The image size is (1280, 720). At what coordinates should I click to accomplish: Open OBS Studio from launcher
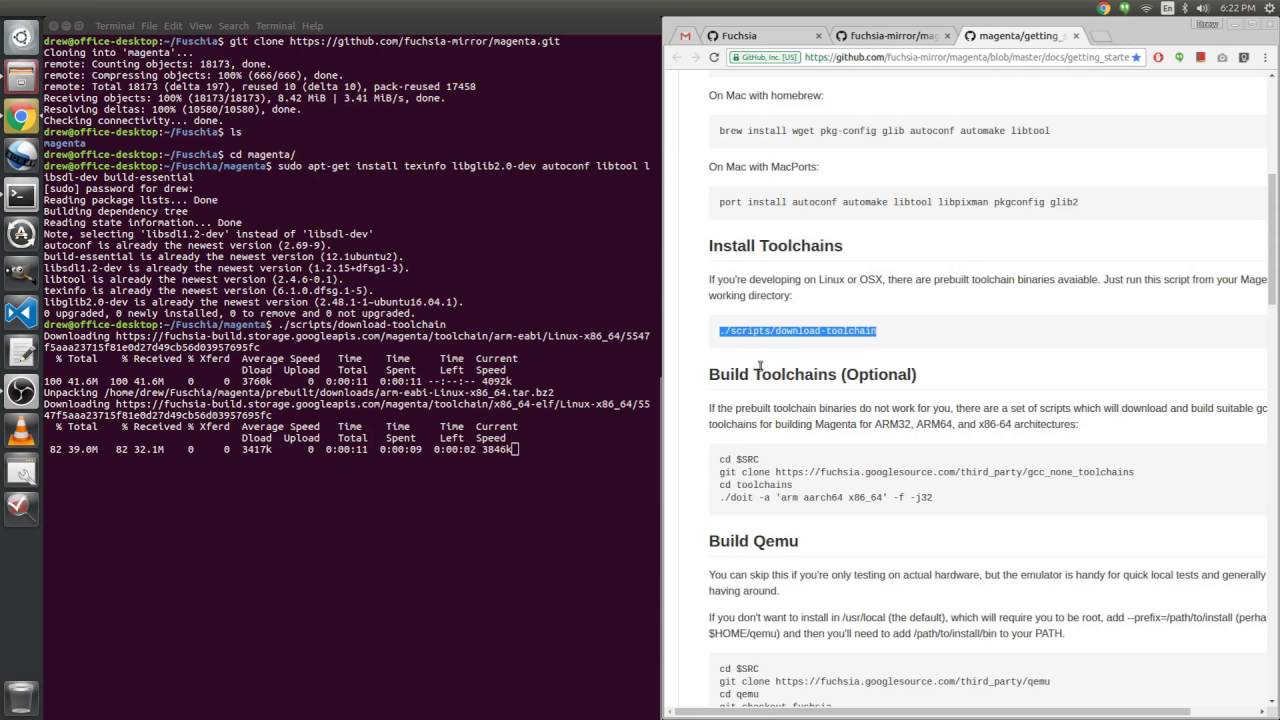[x=21, y=390]
